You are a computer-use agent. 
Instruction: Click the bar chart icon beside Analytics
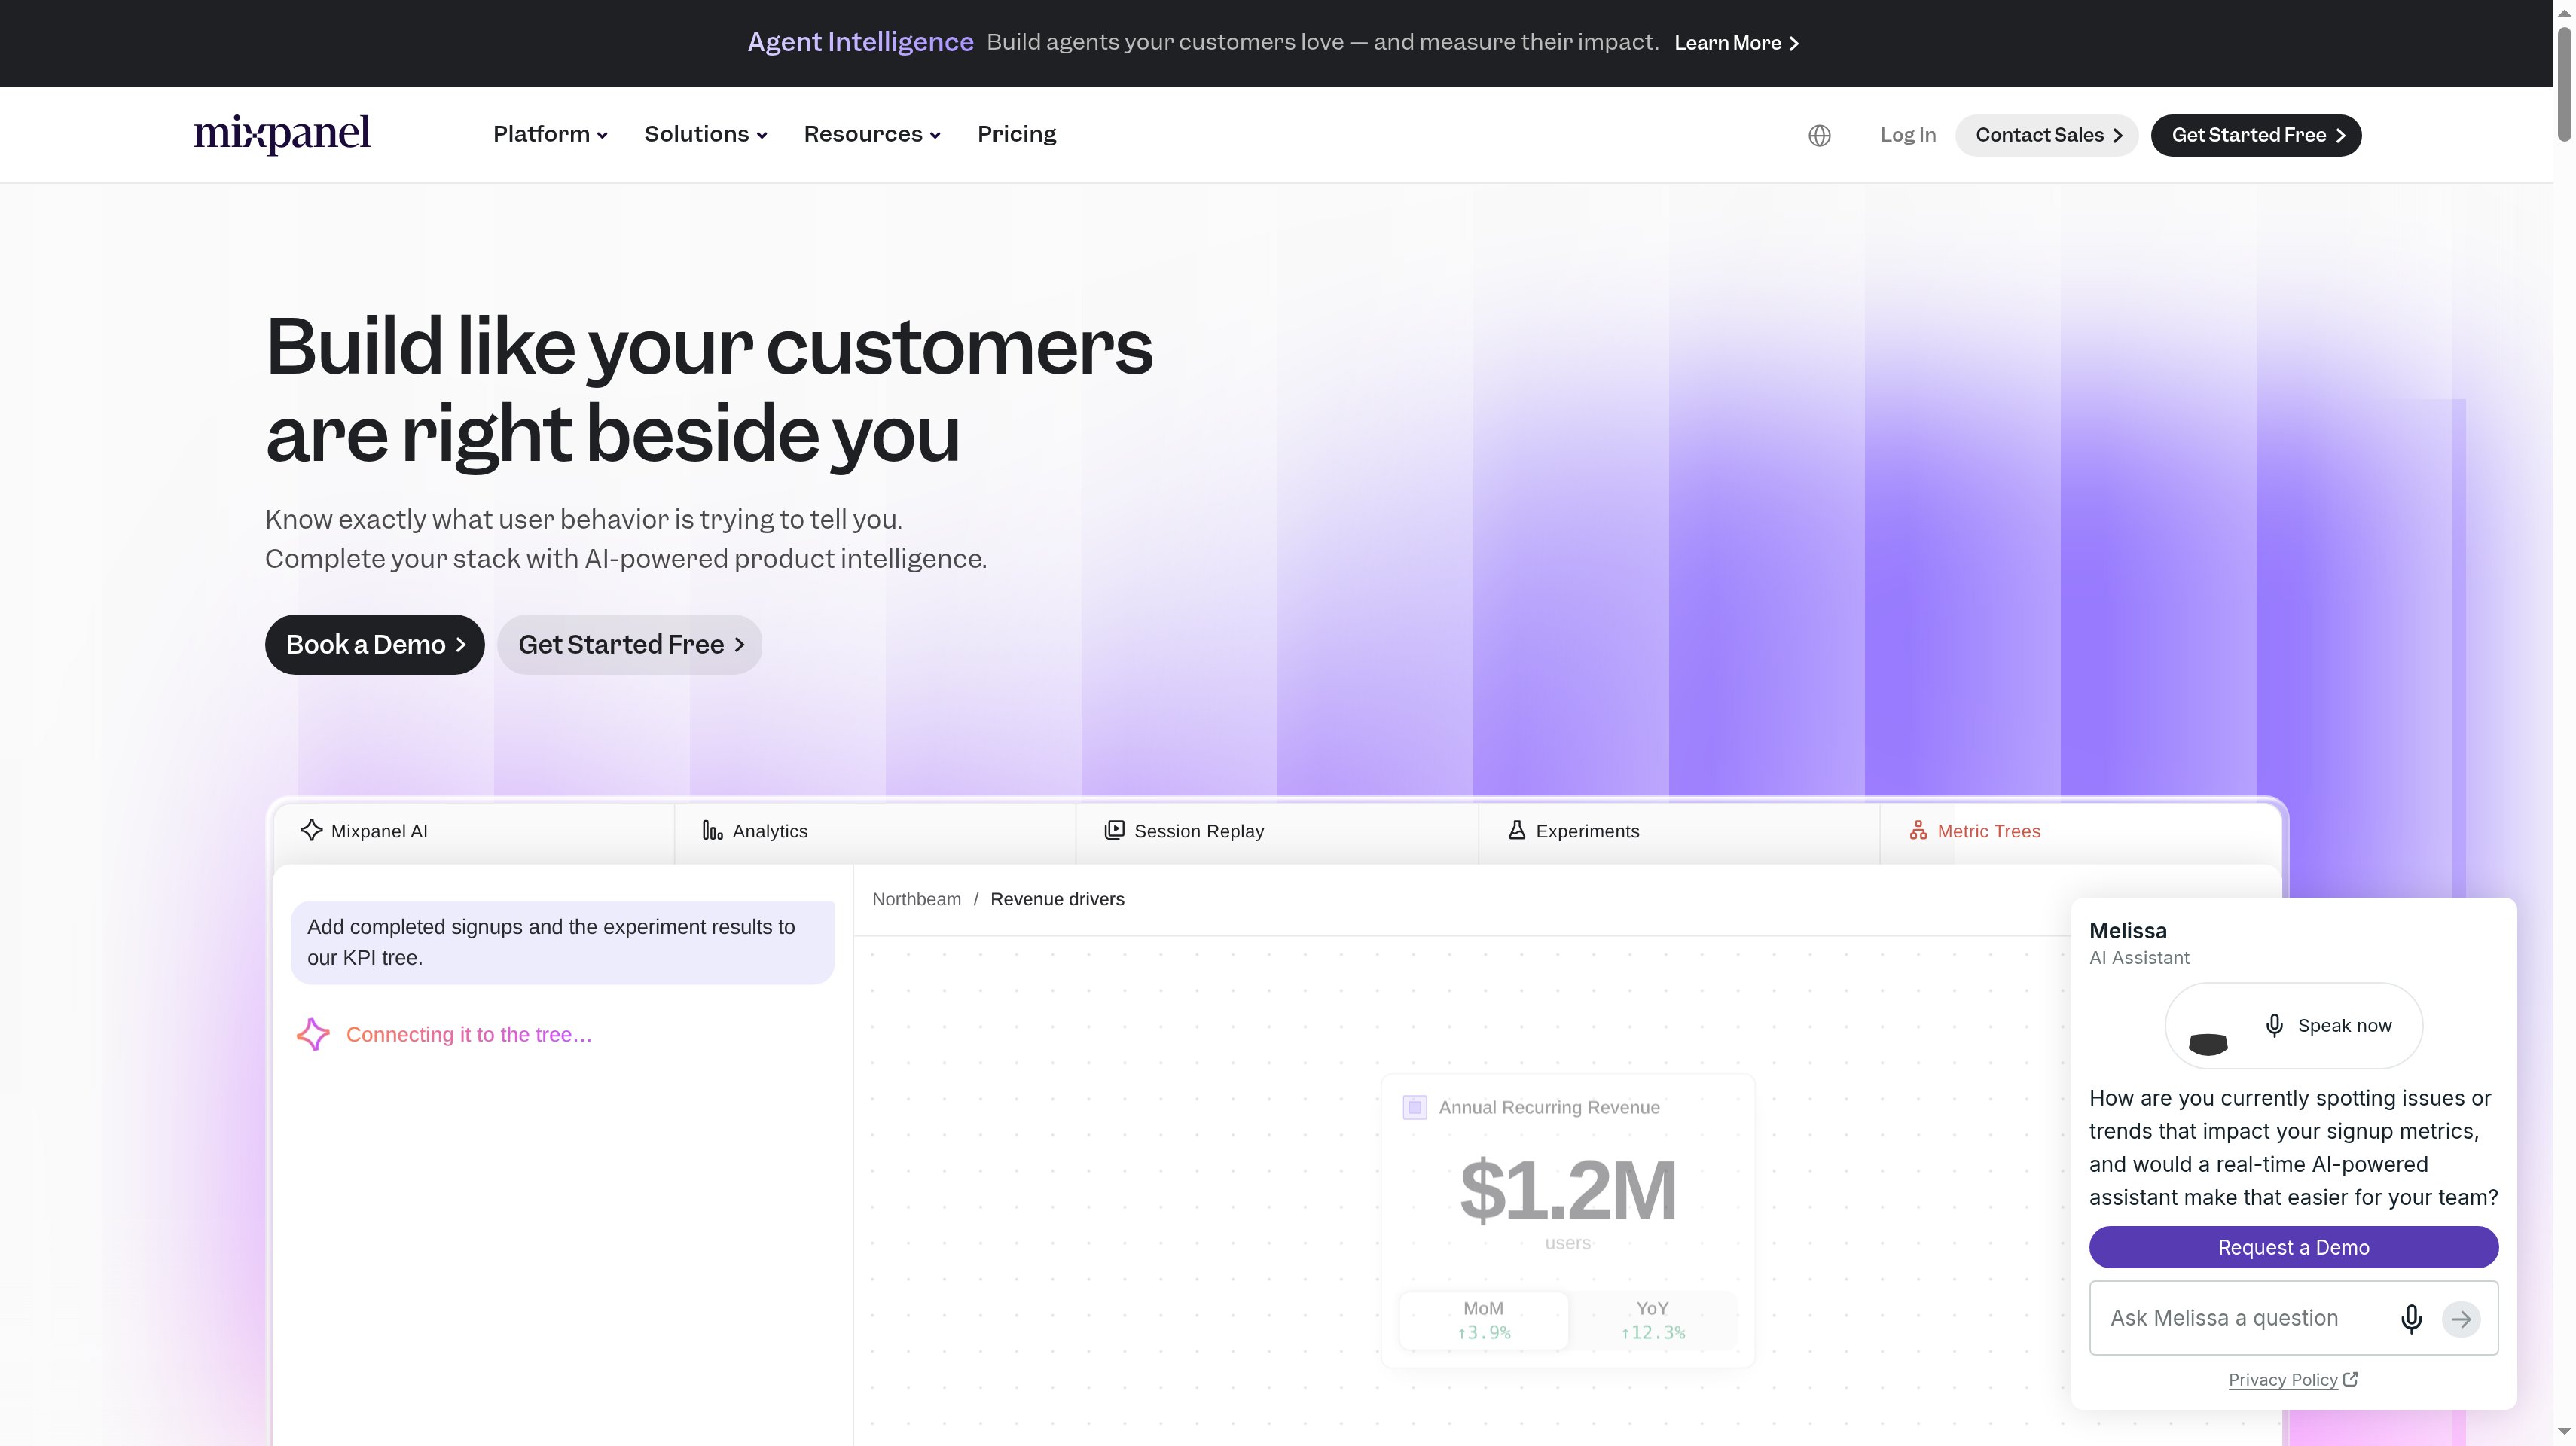point(712,830)
